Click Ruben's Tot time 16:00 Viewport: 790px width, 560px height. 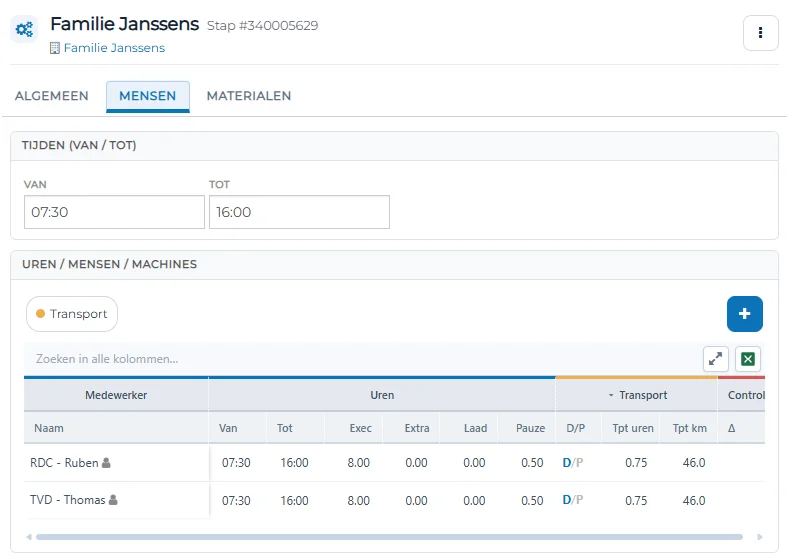pos(294,463)
